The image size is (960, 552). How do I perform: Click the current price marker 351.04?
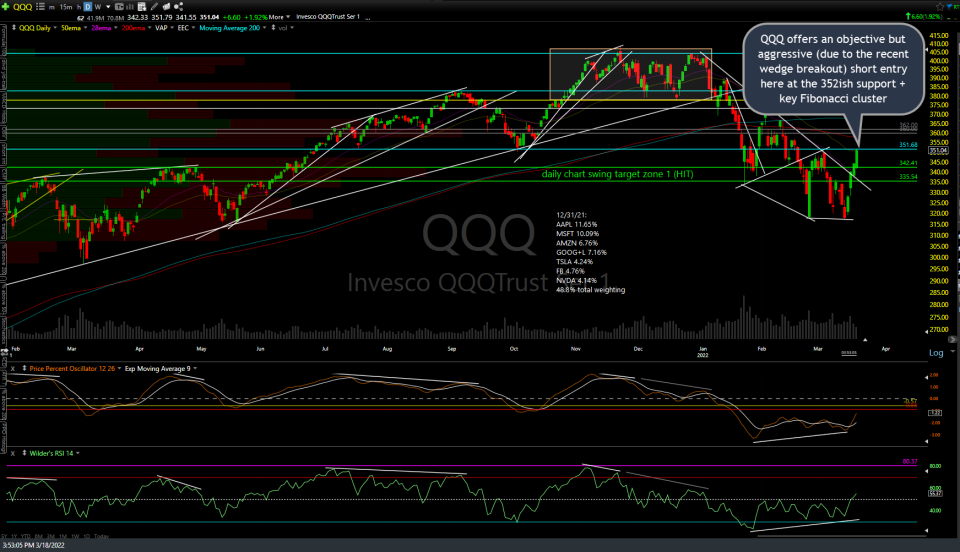click(938, 151)
